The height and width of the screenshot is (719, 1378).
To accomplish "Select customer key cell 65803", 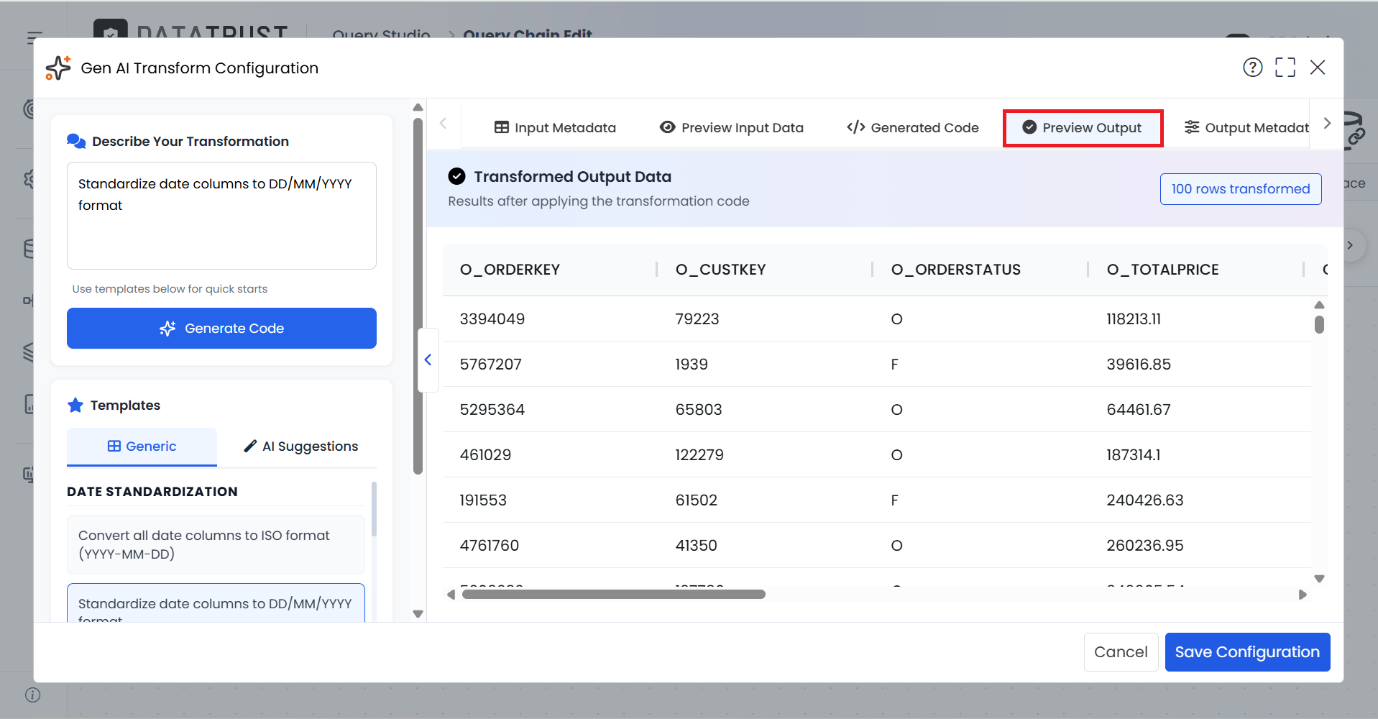I will (699, 410).
